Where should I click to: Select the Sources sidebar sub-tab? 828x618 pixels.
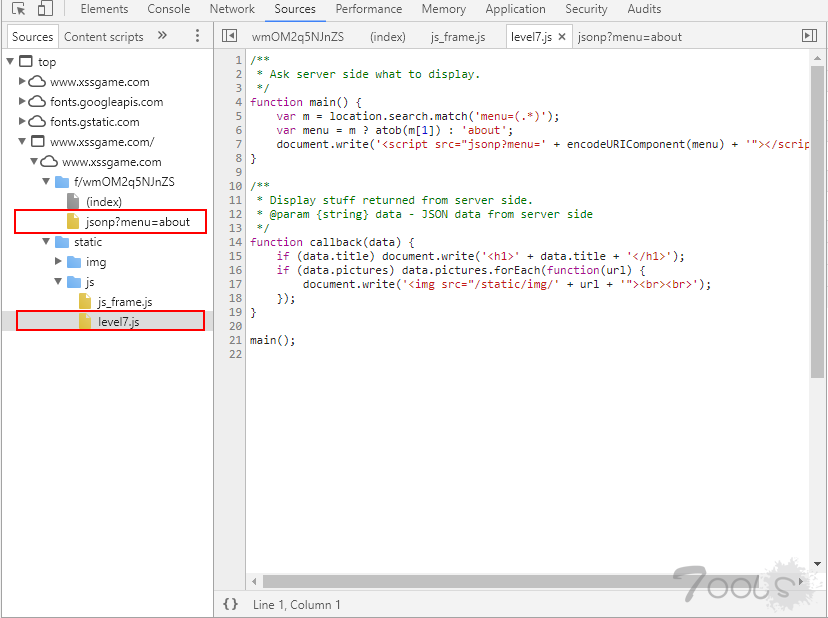[33, 36]
